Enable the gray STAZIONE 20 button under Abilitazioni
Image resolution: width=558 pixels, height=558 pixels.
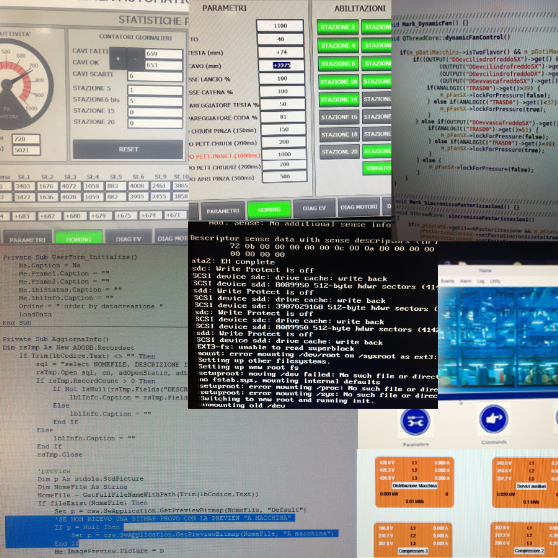(x=339, y=152)
